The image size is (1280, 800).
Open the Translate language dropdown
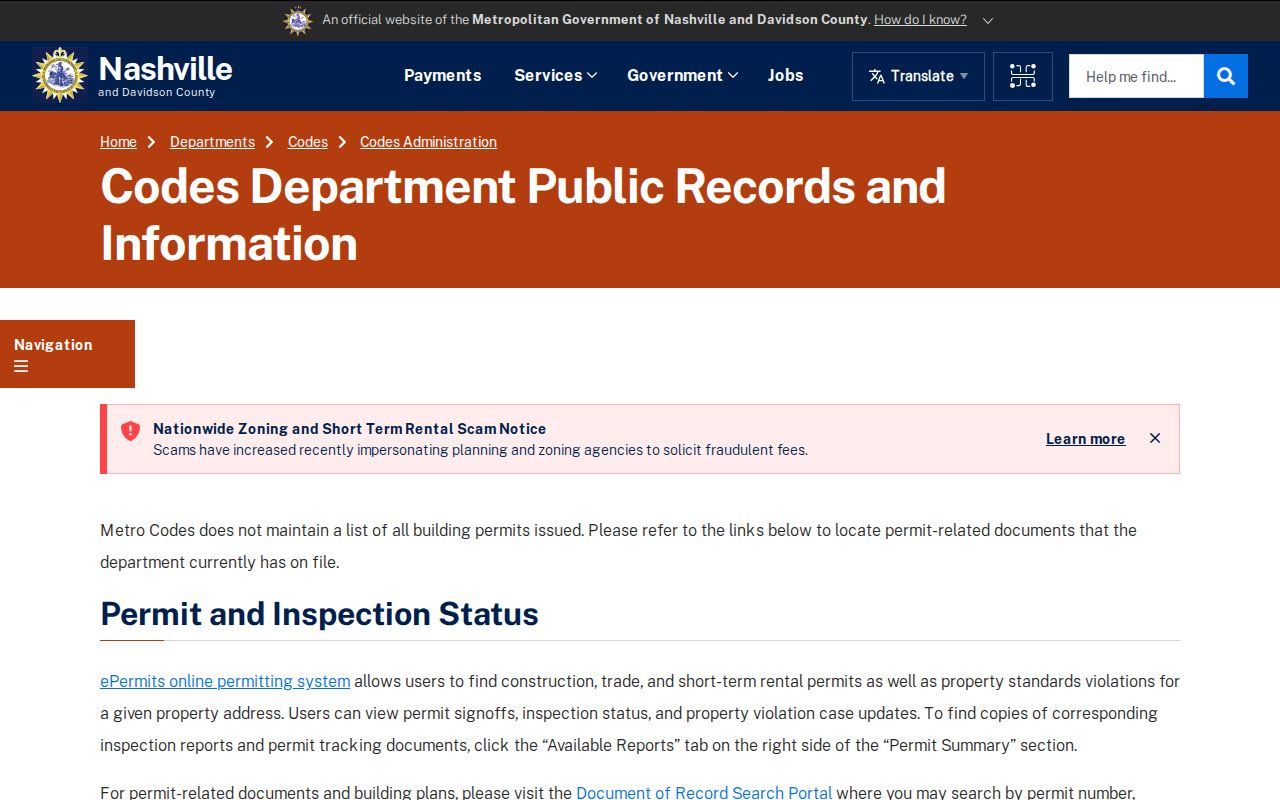pos(918,76)
